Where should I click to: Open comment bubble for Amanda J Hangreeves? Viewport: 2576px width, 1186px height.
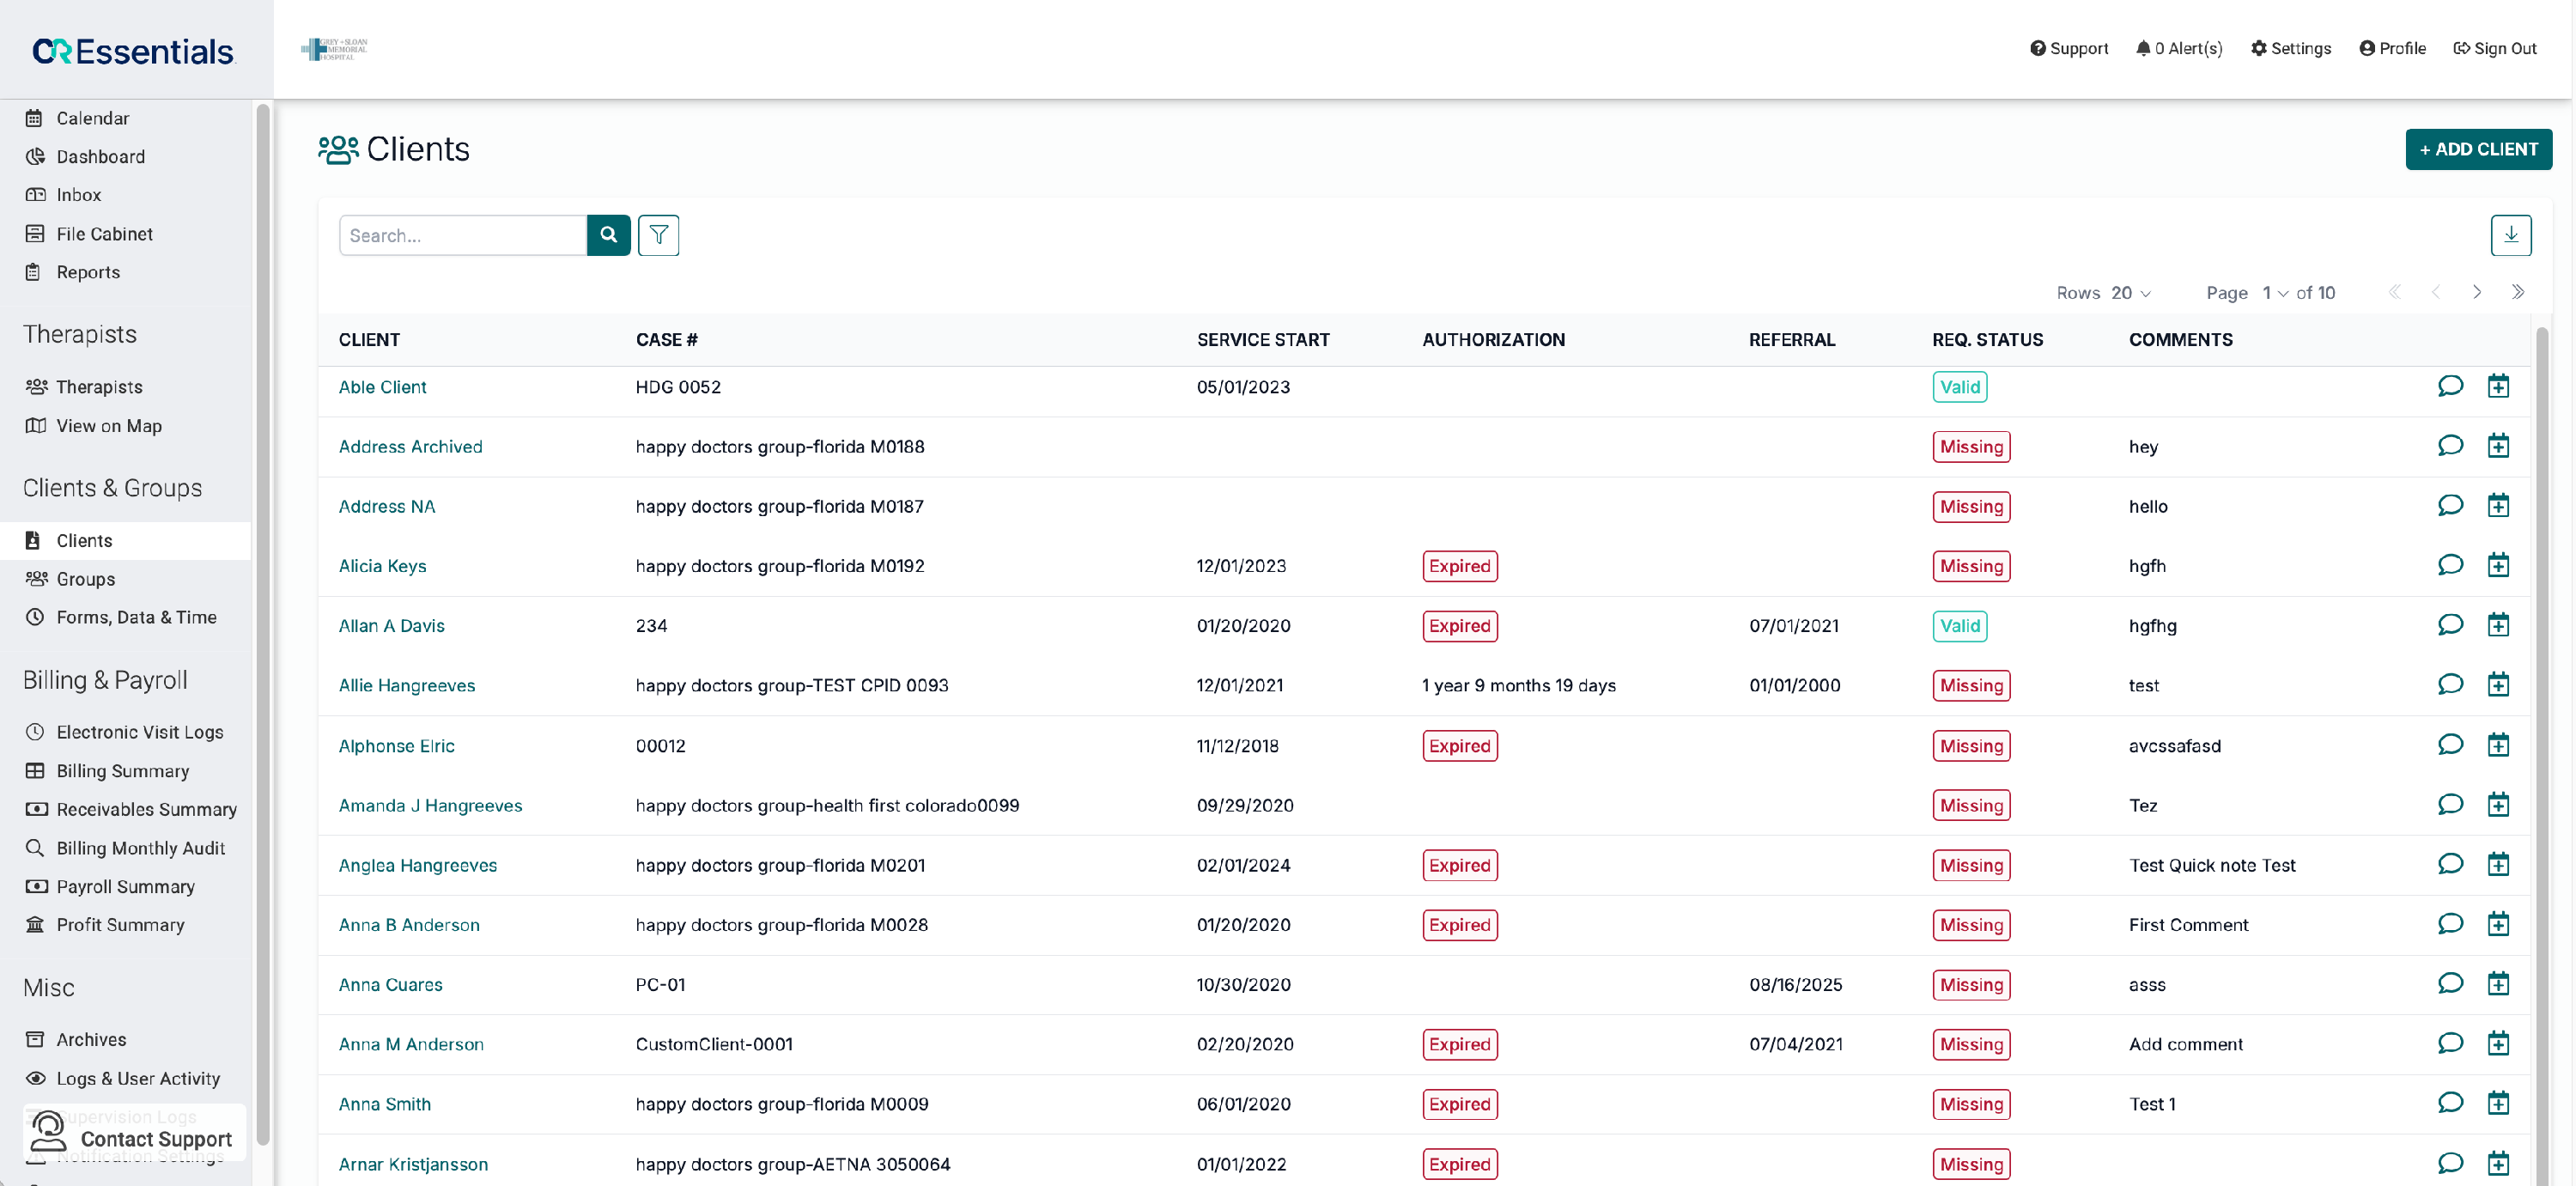(2450, 805)
